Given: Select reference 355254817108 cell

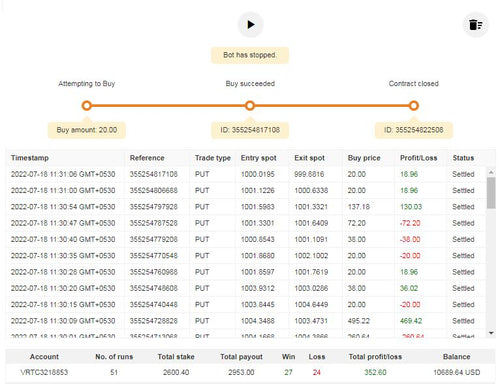Looking at the screenshot, I should click(x=154, y=174).
